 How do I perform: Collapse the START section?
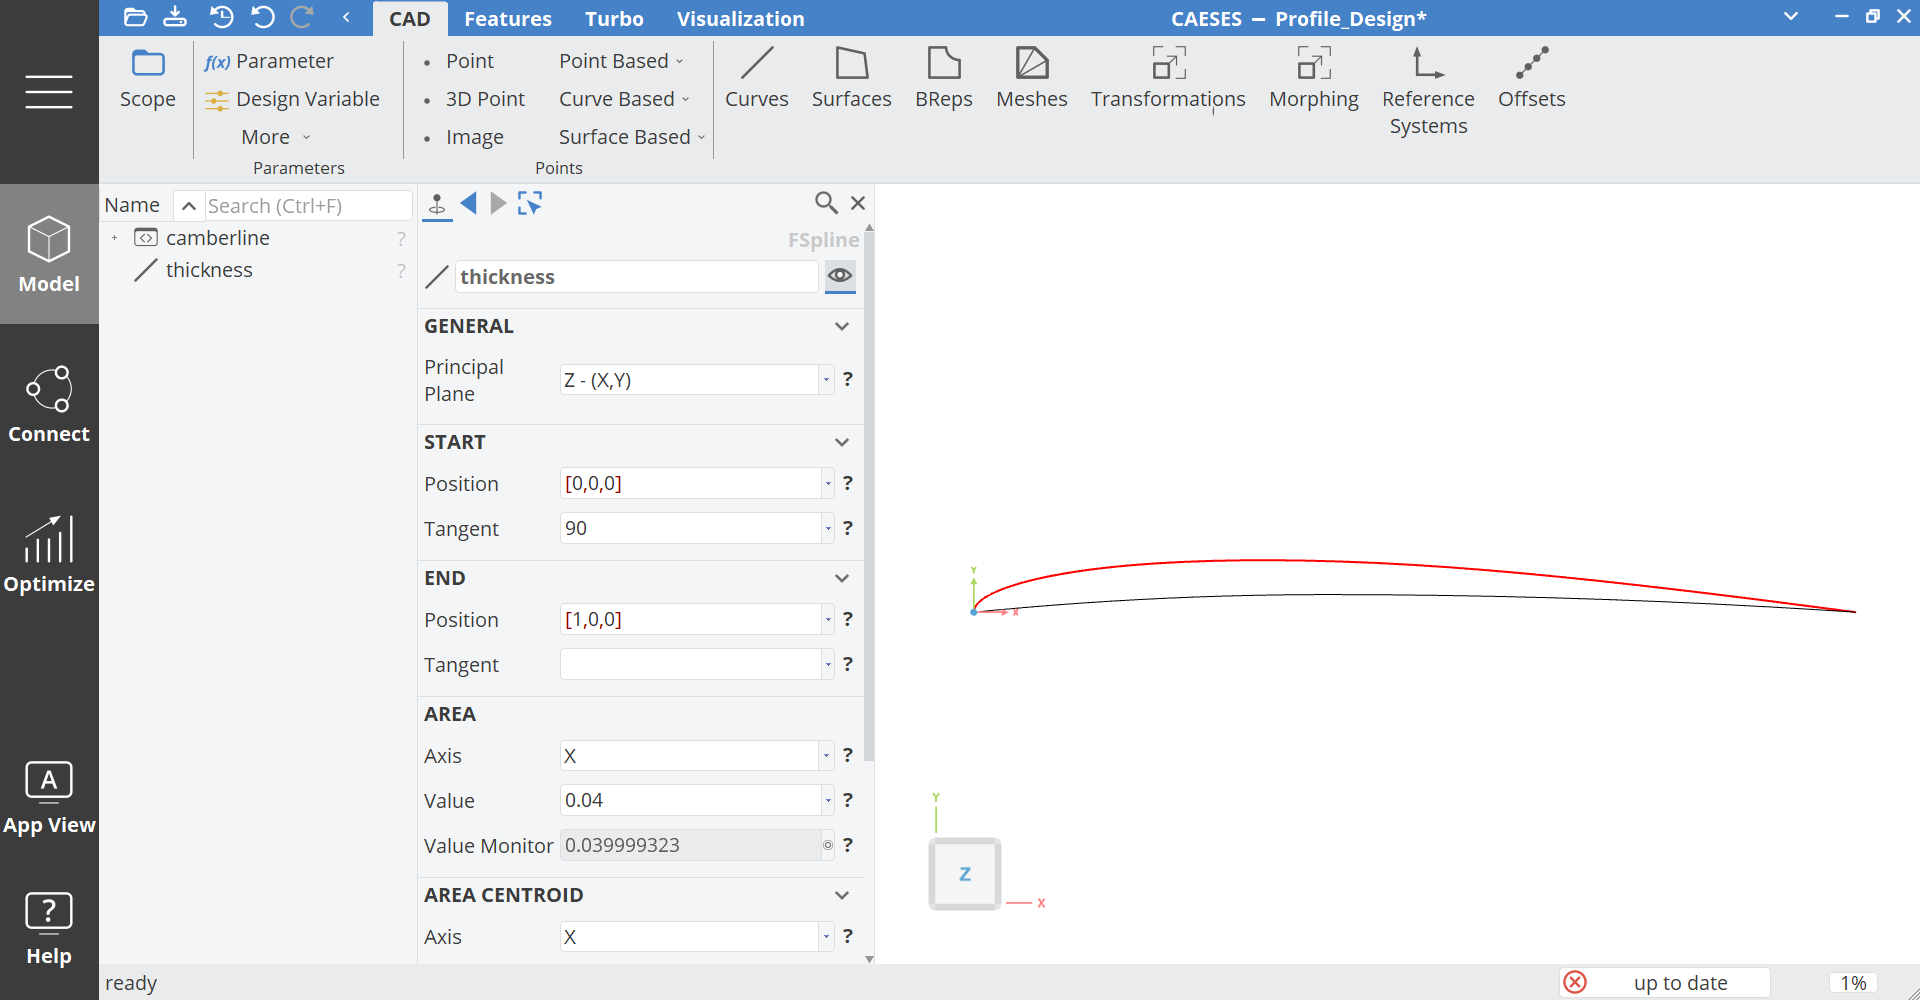pos(842,442)
